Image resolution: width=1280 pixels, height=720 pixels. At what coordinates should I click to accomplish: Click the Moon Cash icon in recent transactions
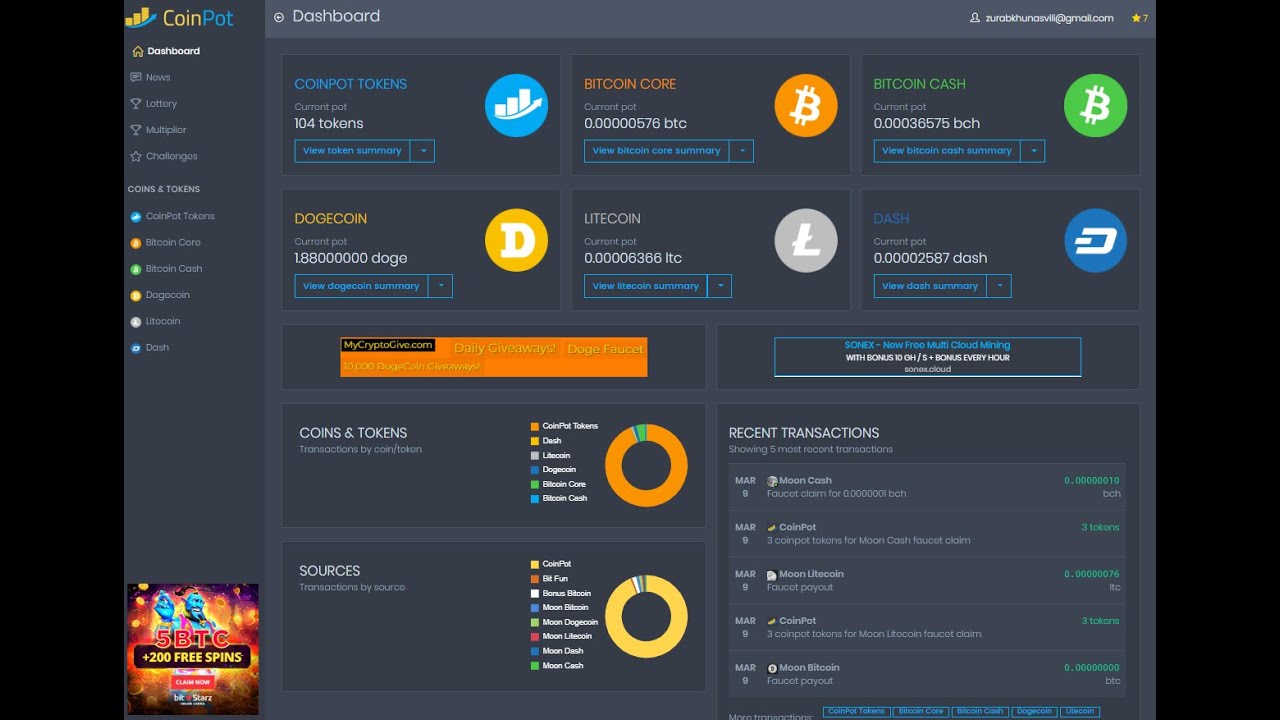772,481
